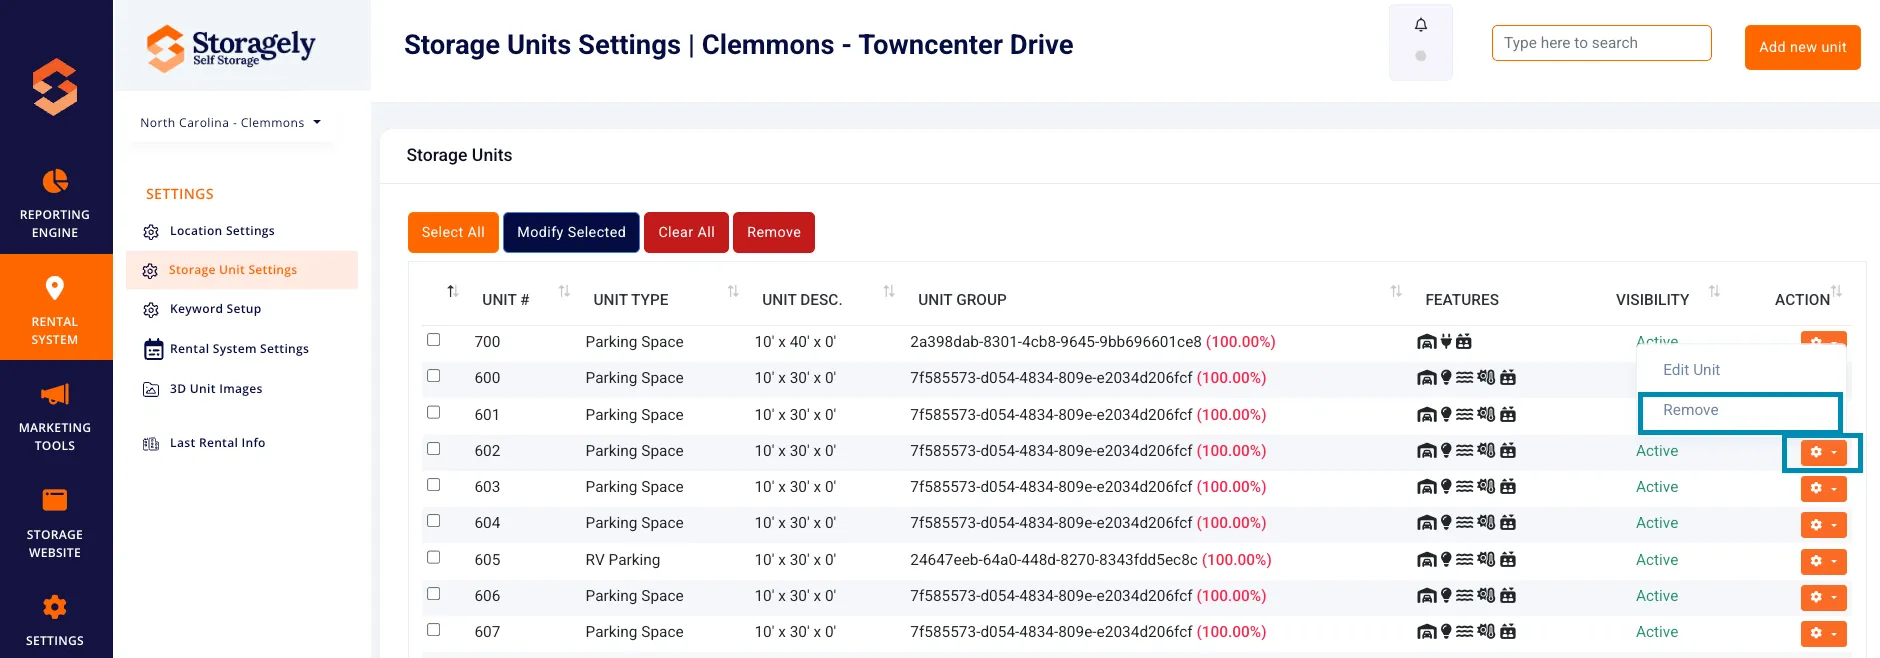Click the Clear All button
This screenshot has width=1880, height=658.
(x=686, y=232)
